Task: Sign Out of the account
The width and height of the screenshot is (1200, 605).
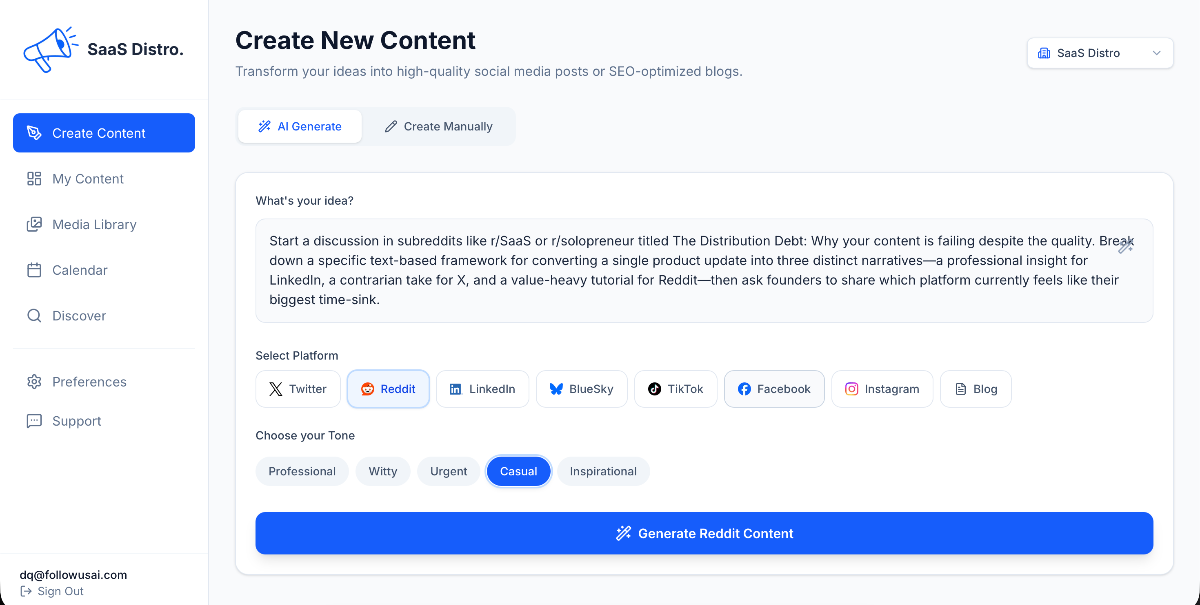Action: click(x=52, y=591)
